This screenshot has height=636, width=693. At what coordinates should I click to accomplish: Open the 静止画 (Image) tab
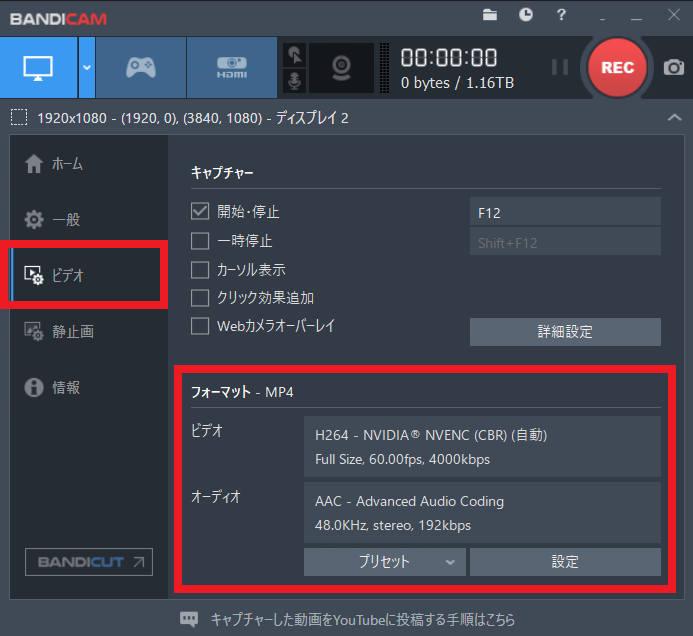pos(88,331)
